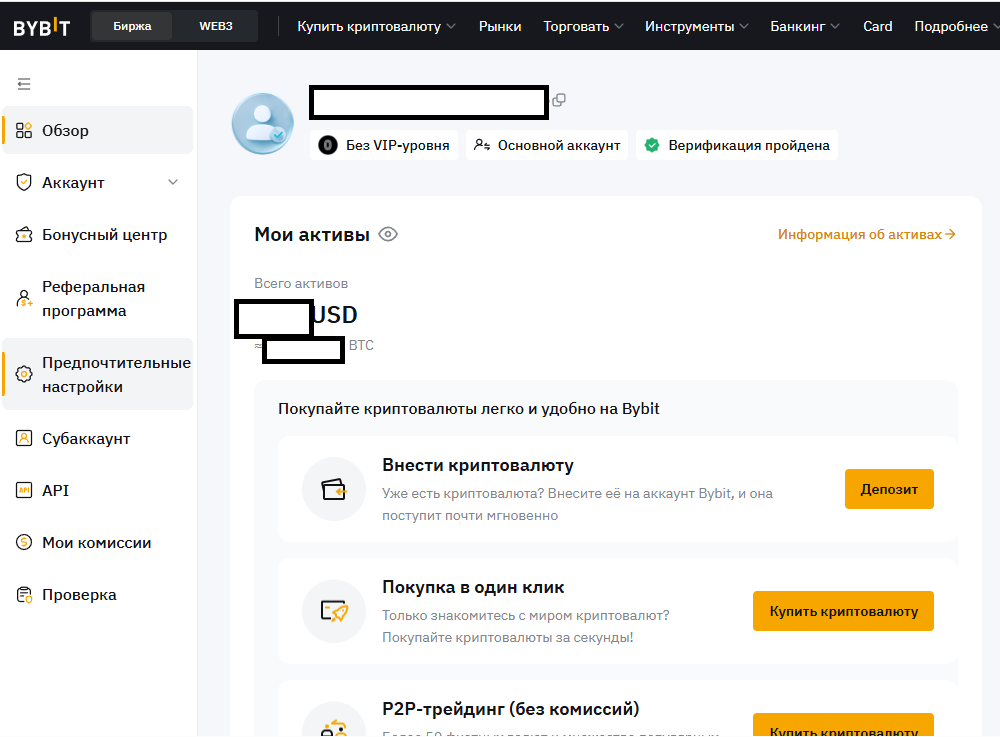
Task: Open the Купить криптовалюту dropdown menu
Action: pyautogui.click(x=376, y=27)
